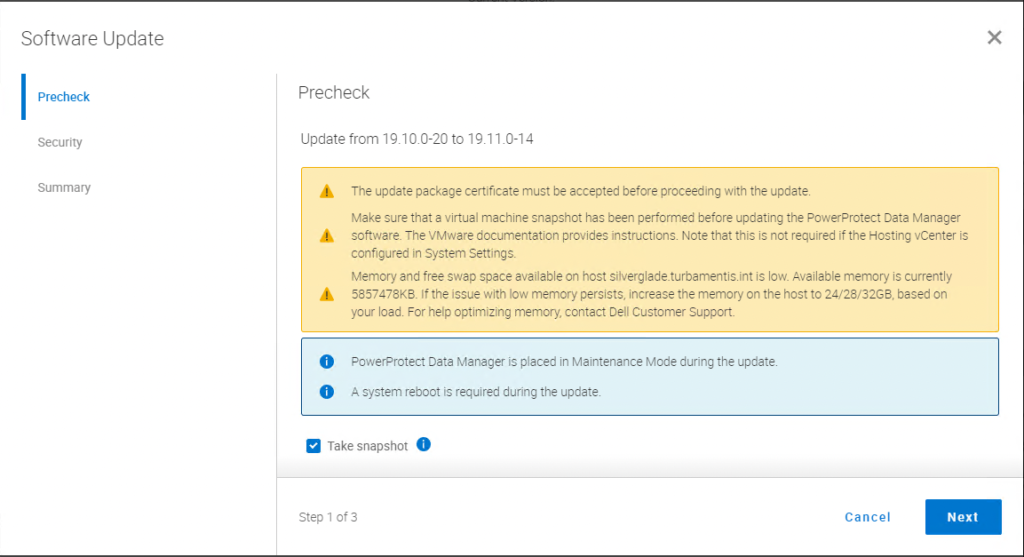Click the system reboot required message

pyautogui.click(x=475, y=392)
